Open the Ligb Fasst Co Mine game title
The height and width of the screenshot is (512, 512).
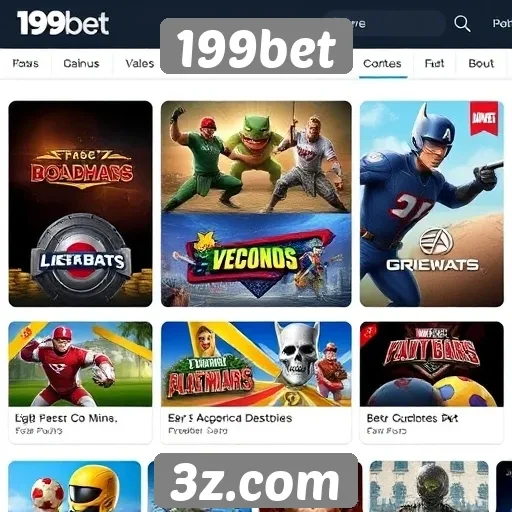click(66, 418)
